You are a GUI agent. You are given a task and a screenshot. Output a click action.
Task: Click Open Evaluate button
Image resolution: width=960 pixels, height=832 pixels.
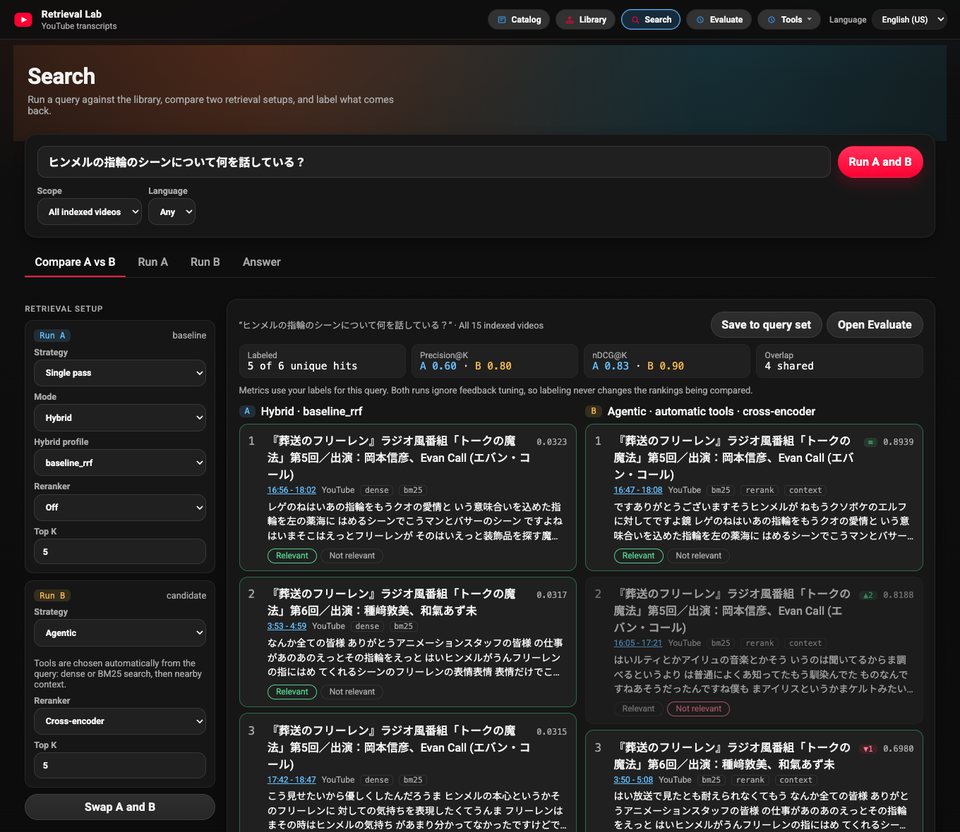[874, 324]
